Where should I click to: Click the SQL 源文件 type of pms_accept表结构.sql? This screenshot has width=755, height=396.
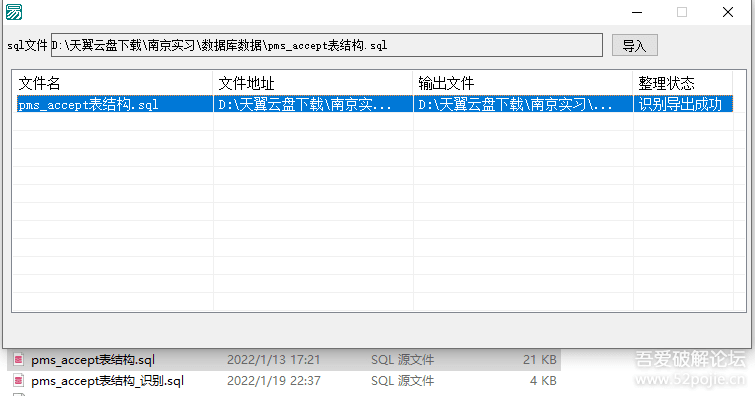403,360
